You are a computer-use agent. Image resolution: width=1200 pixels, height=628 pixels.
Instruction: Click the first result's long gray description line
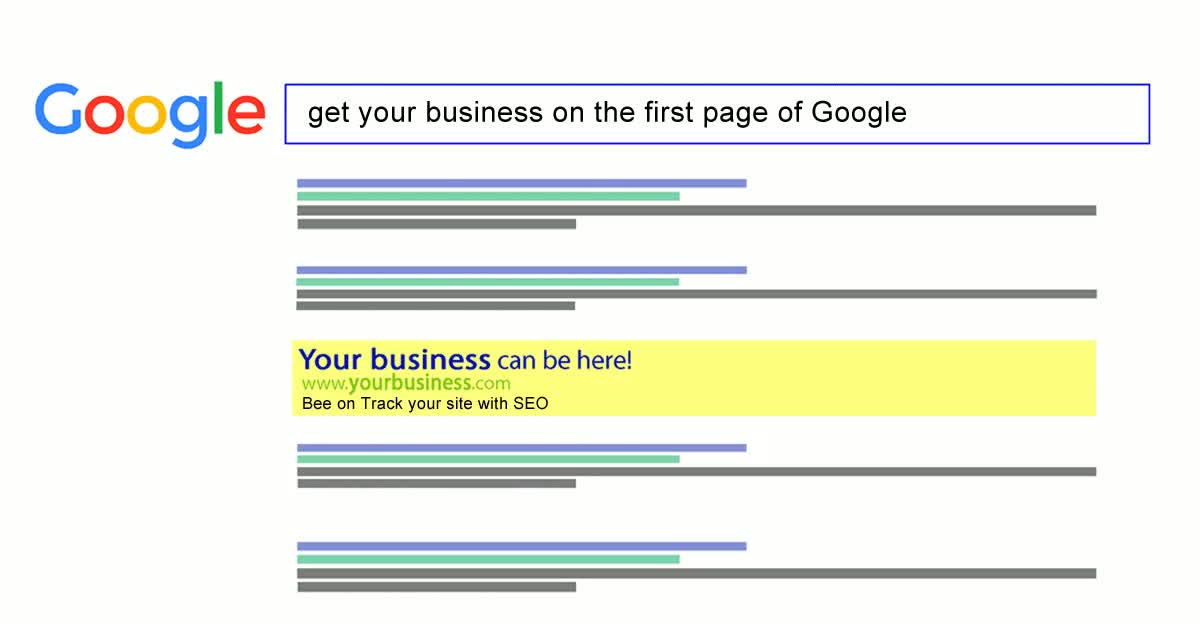pyautogui.click(x=697, y=210)
